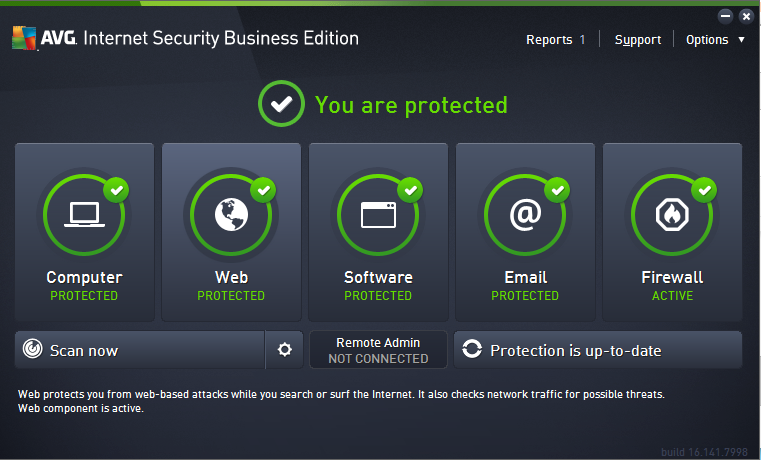Click the Remote Admin NOT CONNECTED button

(x=378, y=350)
